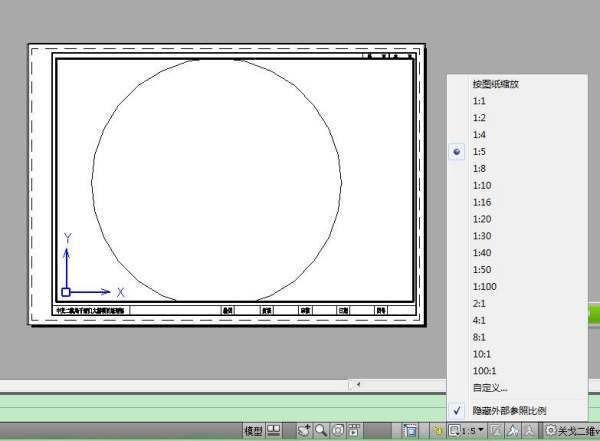
Task: Open the viewport scale 1:5 dropdown
Action: pos(467,431)
